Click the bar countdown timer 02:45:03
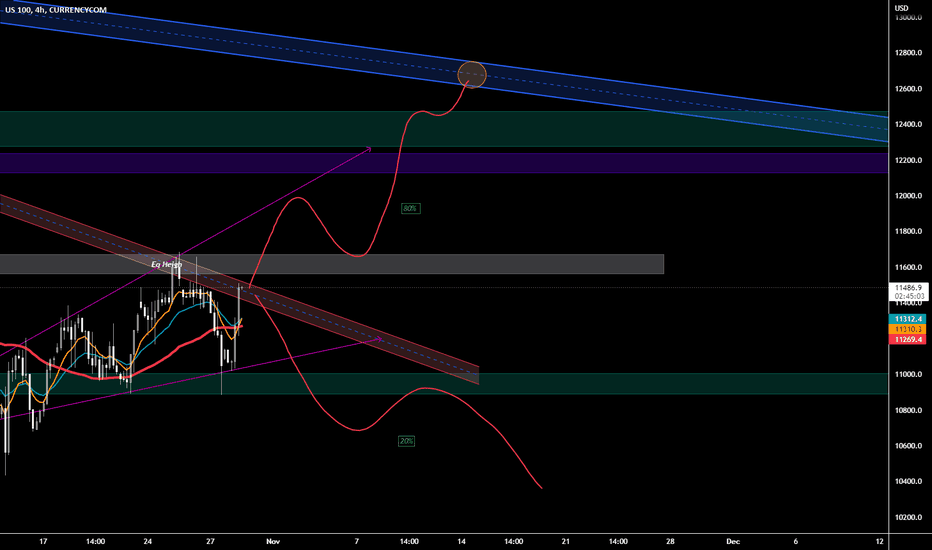The width and height of the screenshot is (932, 550). click(908, 296)
